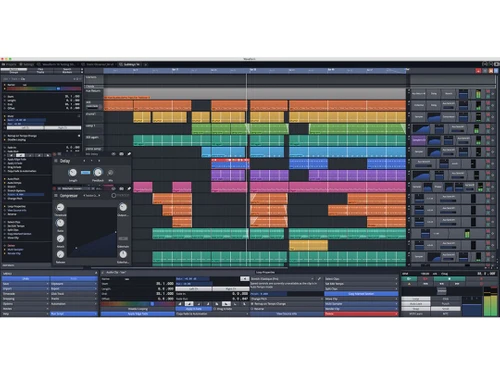Click the transport fast-forward button

(457, 284)
